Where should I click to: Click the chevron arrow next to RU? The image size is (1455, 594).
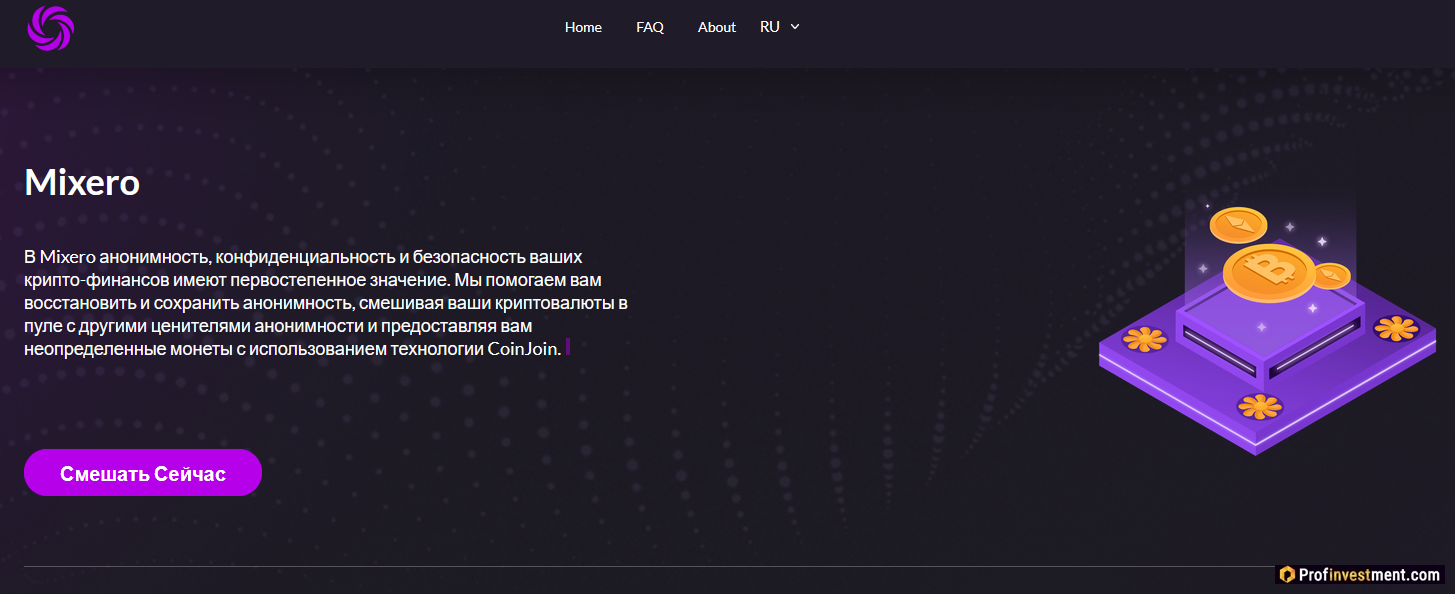click(x=795, y=27)
